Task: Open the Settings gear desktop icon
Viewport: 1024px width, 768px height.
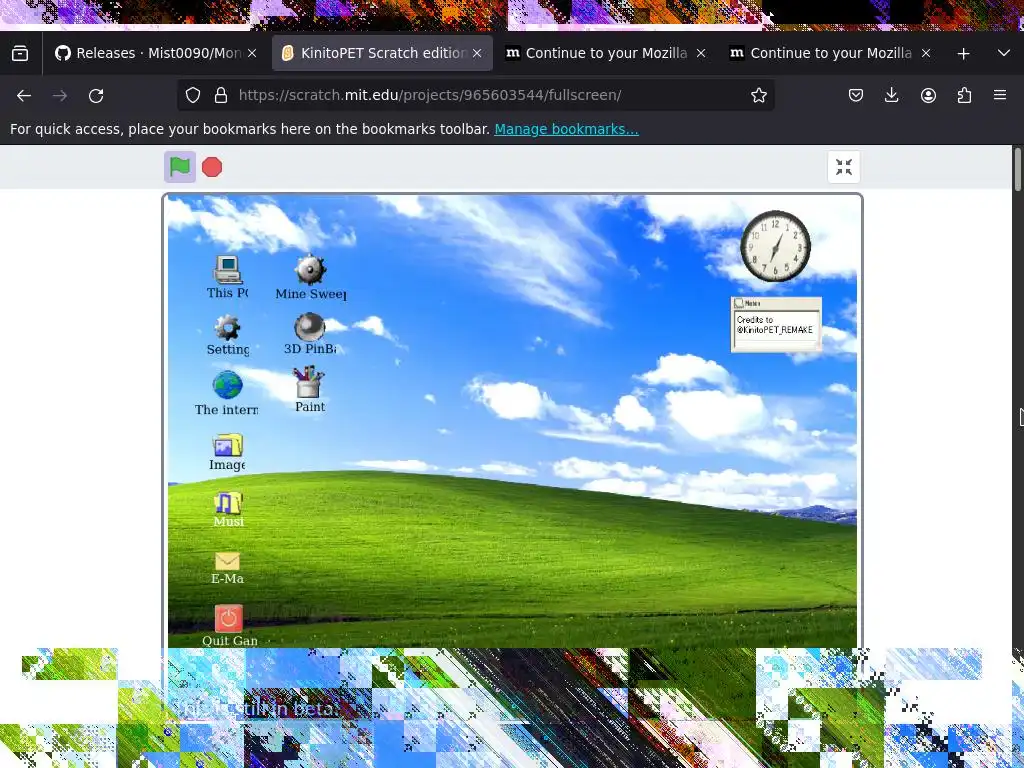Action: (x=227, y=335)
